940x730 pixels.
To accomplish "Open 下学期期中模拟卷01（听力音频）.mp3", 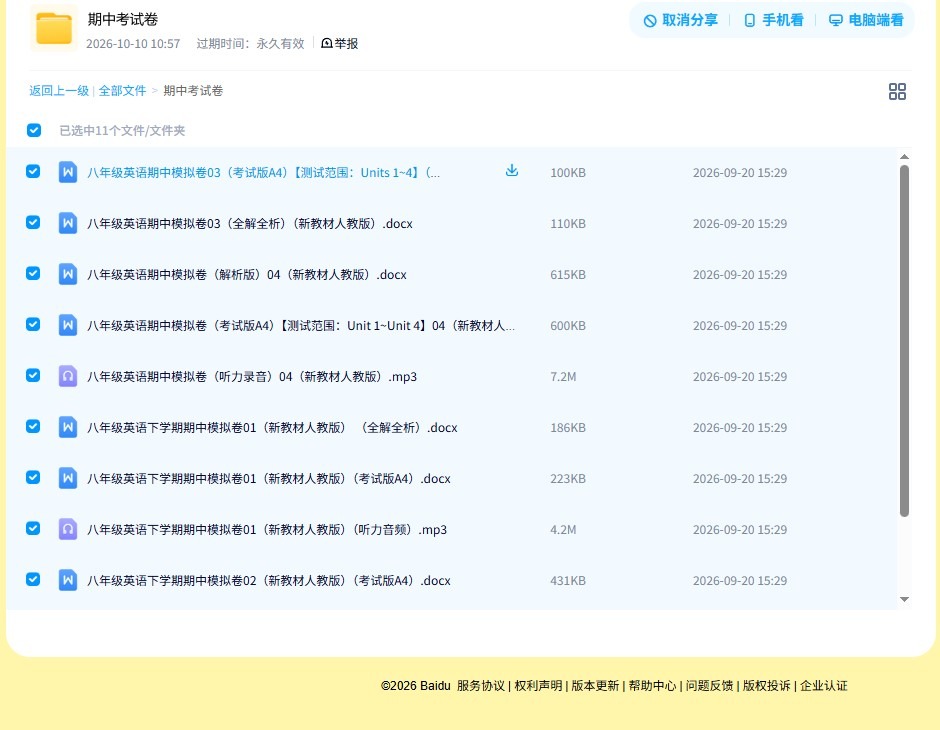I will coord(267,529).
